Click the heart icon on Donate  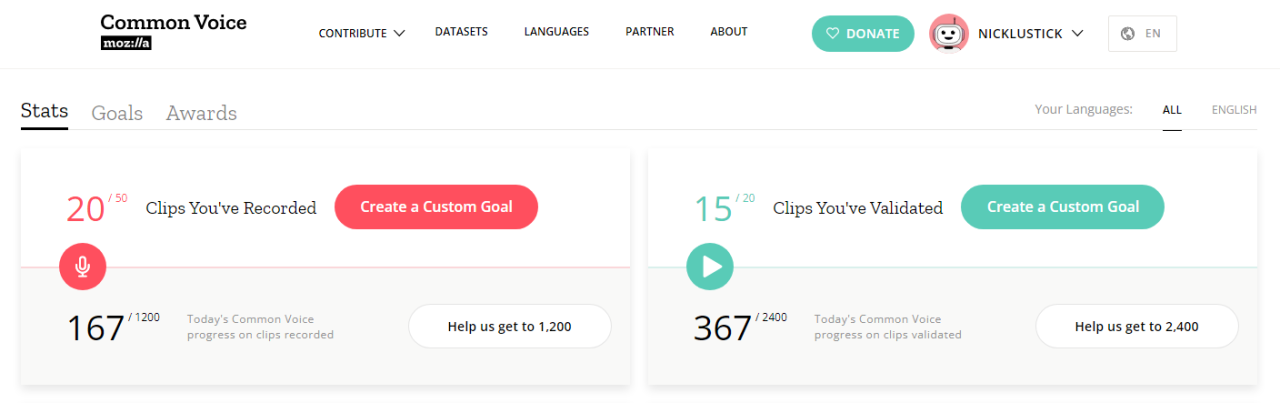[x=832, y=33]
